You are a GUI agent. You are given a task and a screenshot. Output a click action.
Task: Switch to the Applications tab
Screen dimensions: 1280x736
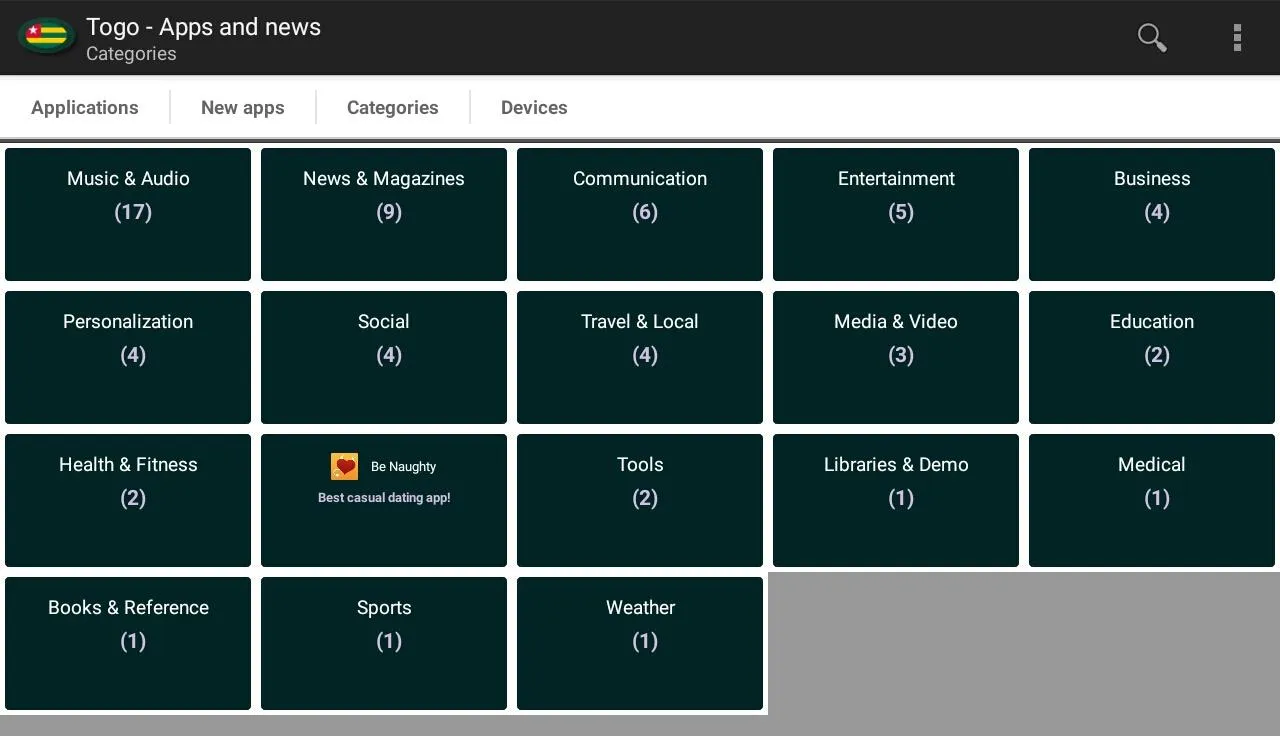click(85, 108)
